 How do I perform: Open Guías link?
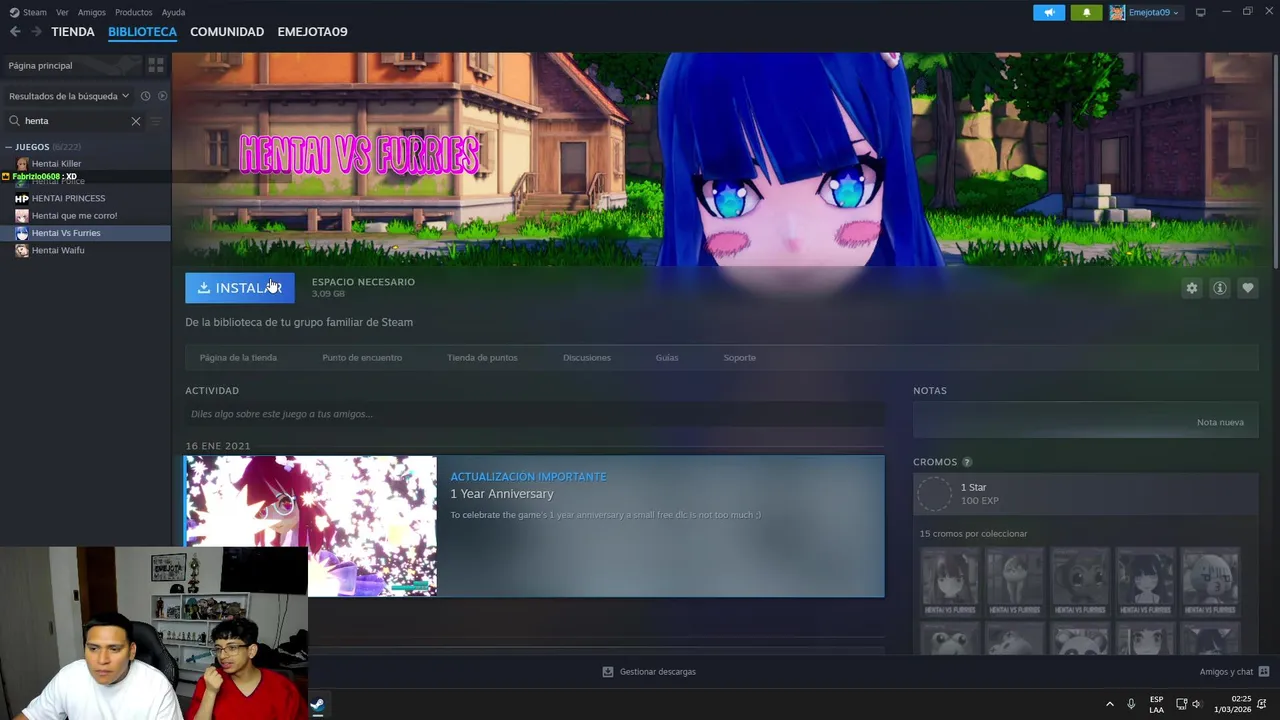pos(667,357)
